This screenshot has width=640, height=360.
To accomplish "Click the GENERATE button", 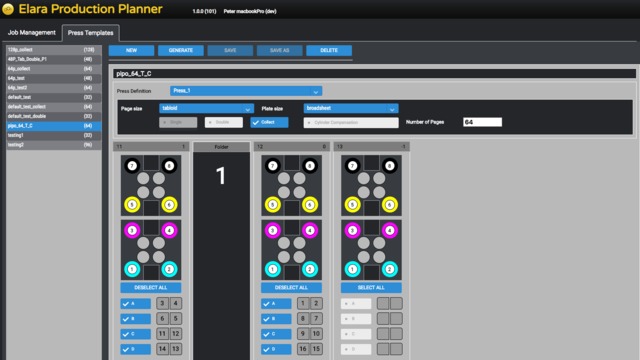I will pyautogui.click(x=181, y=50).
